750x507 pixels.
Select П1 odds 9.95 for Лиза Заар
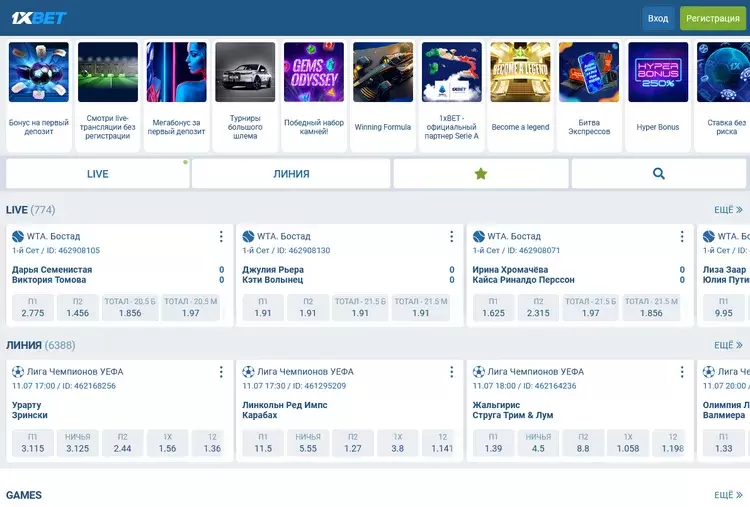coord(724,308)
